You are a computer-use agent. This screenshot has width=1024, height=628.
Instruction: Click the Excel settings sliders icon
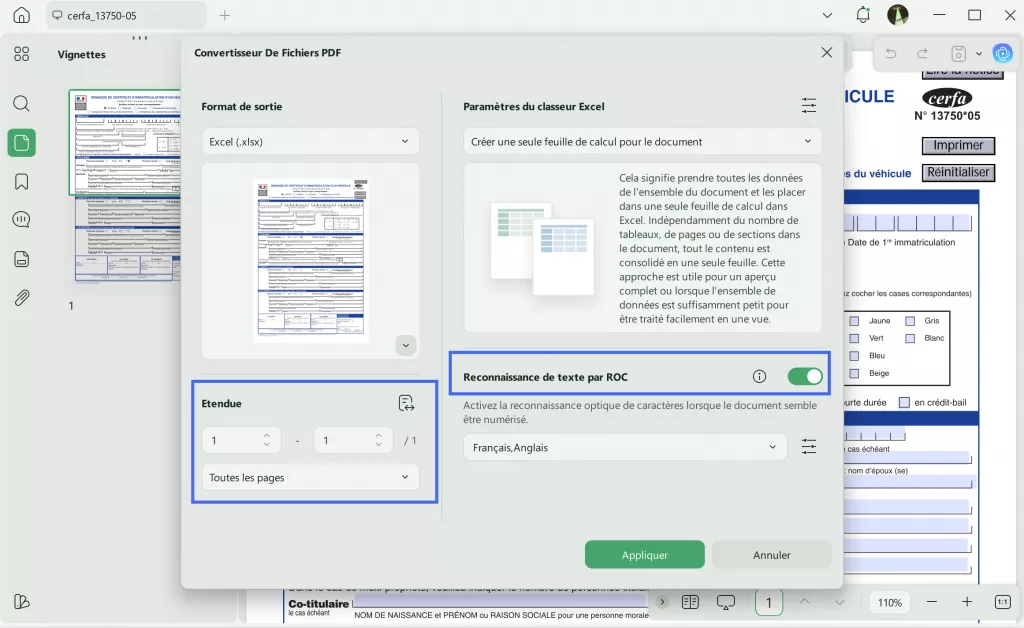pyautogui.click(x=809, y=104)
